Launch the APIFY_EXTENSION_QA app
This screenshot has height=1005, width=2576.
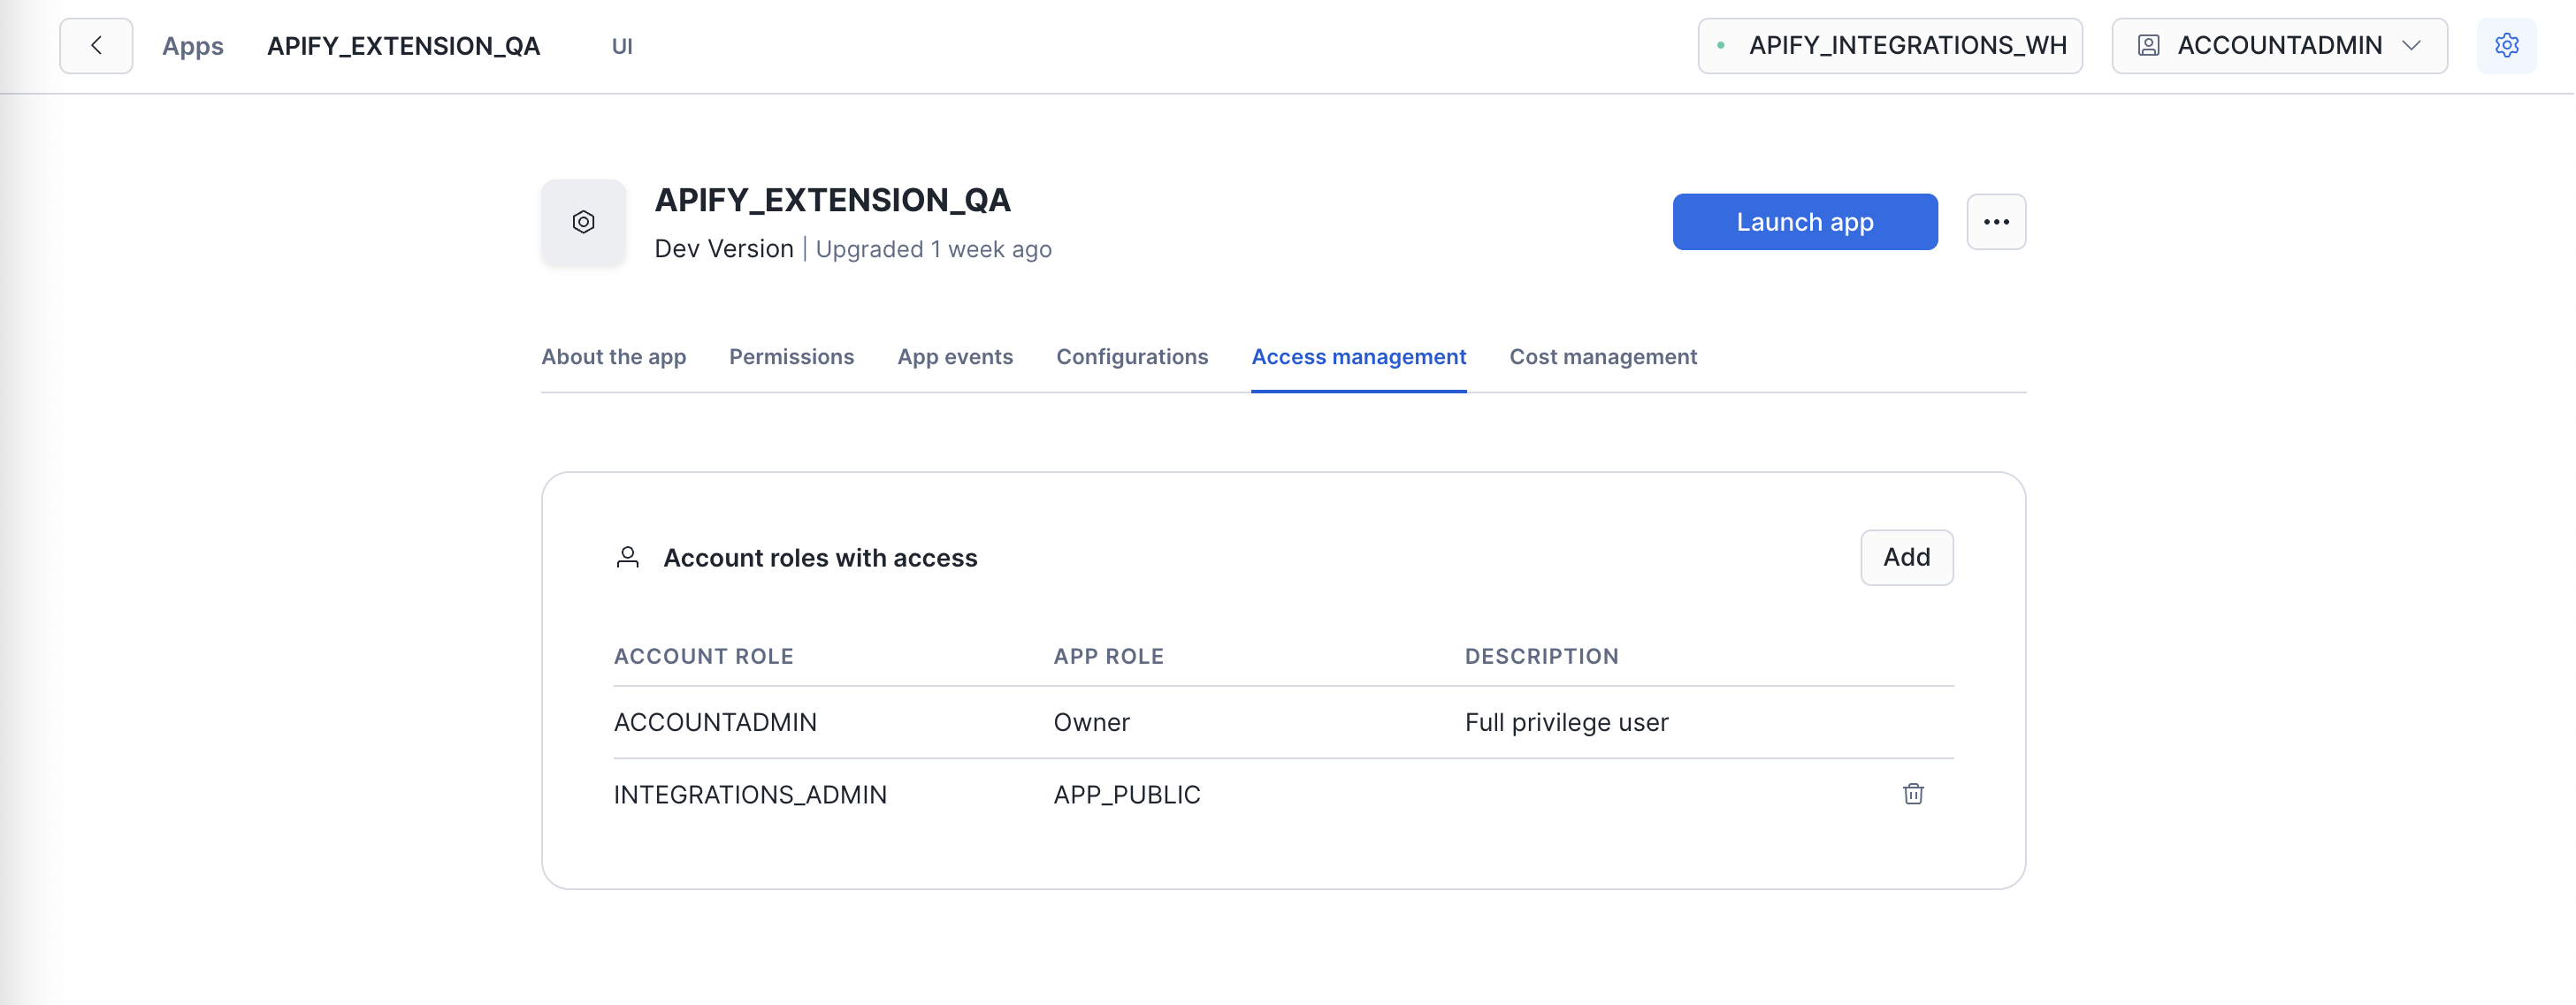pyautogui.click(x=1804, y=221)
